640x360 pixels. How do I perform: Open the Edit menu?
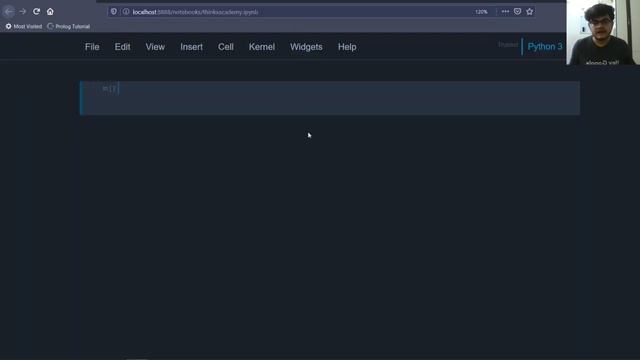122,47
